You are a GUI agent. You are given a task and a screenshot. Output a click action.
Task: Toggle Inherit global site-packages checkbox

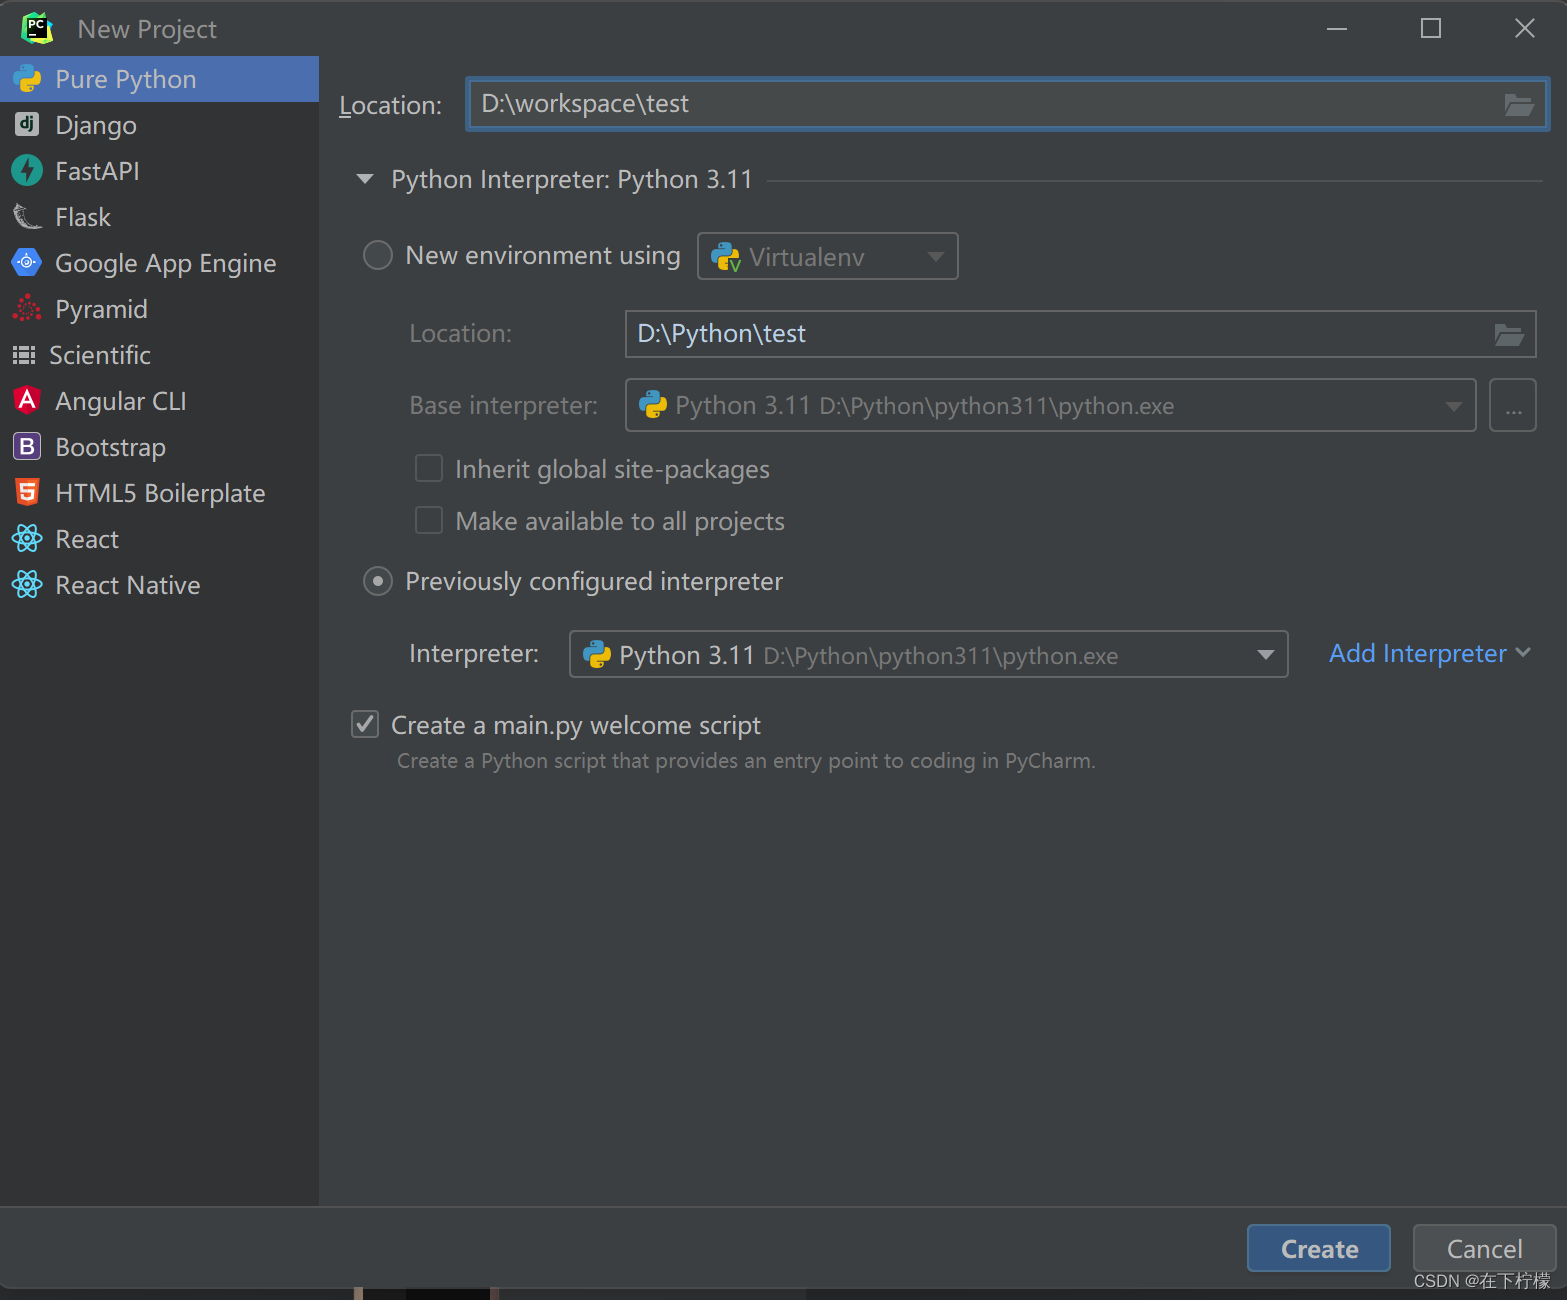click(429, 468)
